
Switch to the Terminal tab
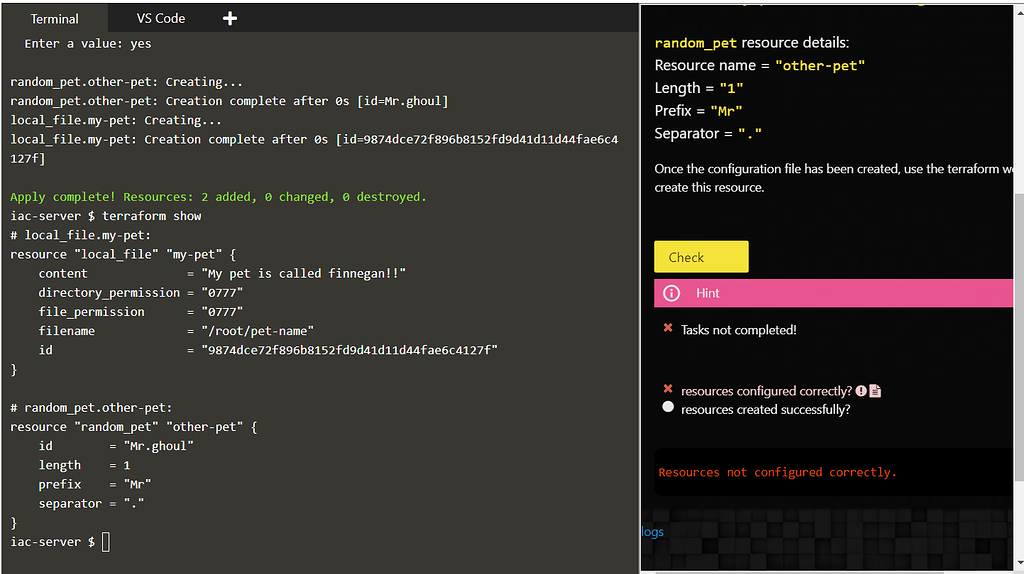(54, 18)
